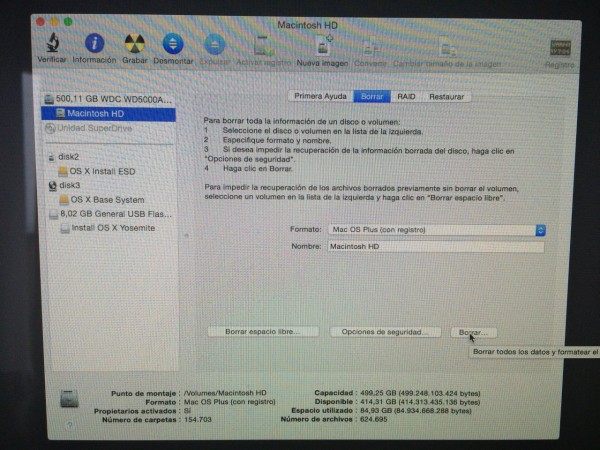
Task: Click the Capacidad 499,25 GB value
Action: pos(420,393)
